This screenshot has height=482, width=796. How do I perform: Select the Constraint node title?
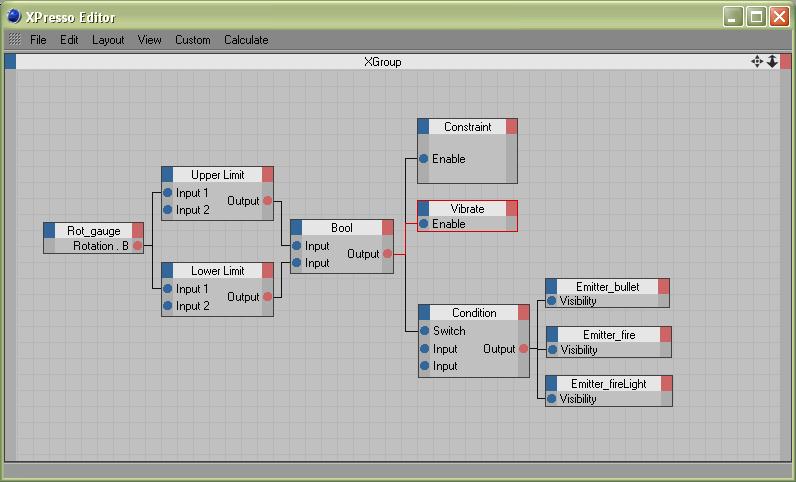point(468,126)
